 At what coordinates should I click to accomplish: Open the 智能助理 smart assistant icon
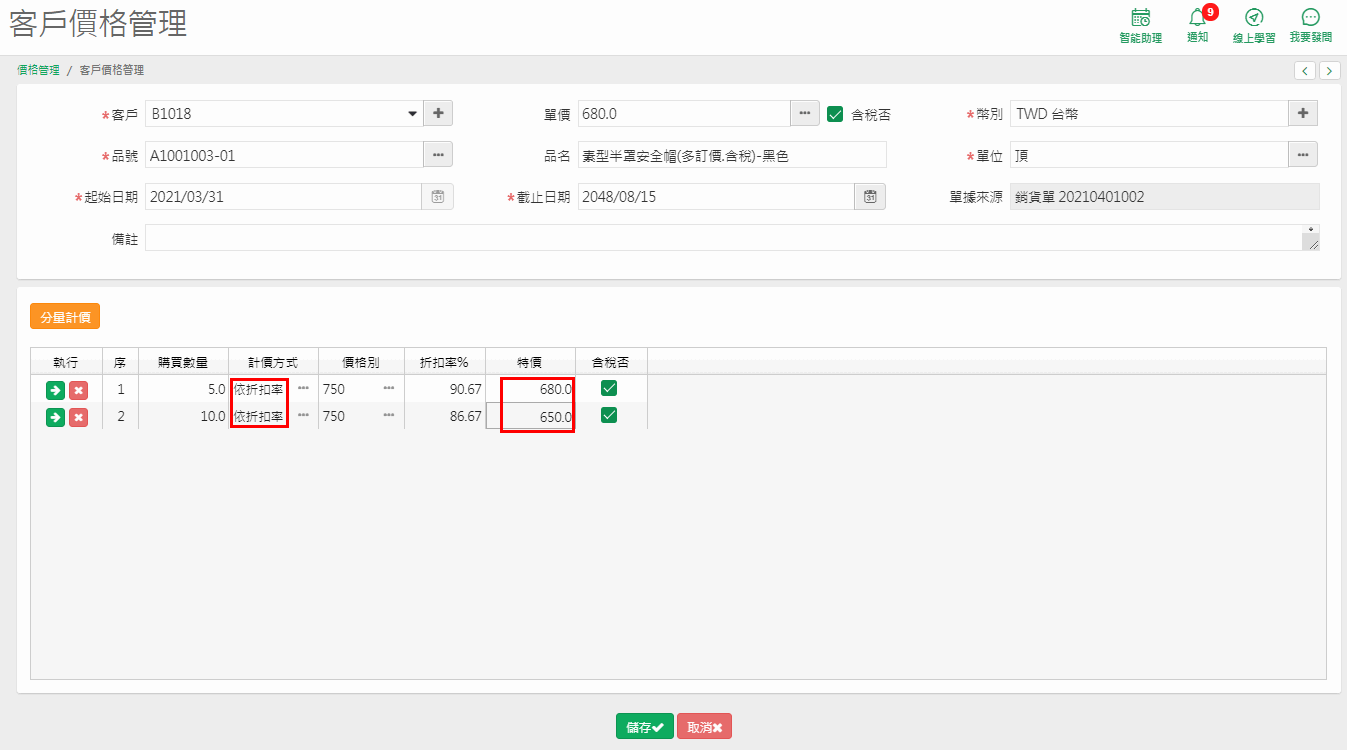coord(1140,26)
